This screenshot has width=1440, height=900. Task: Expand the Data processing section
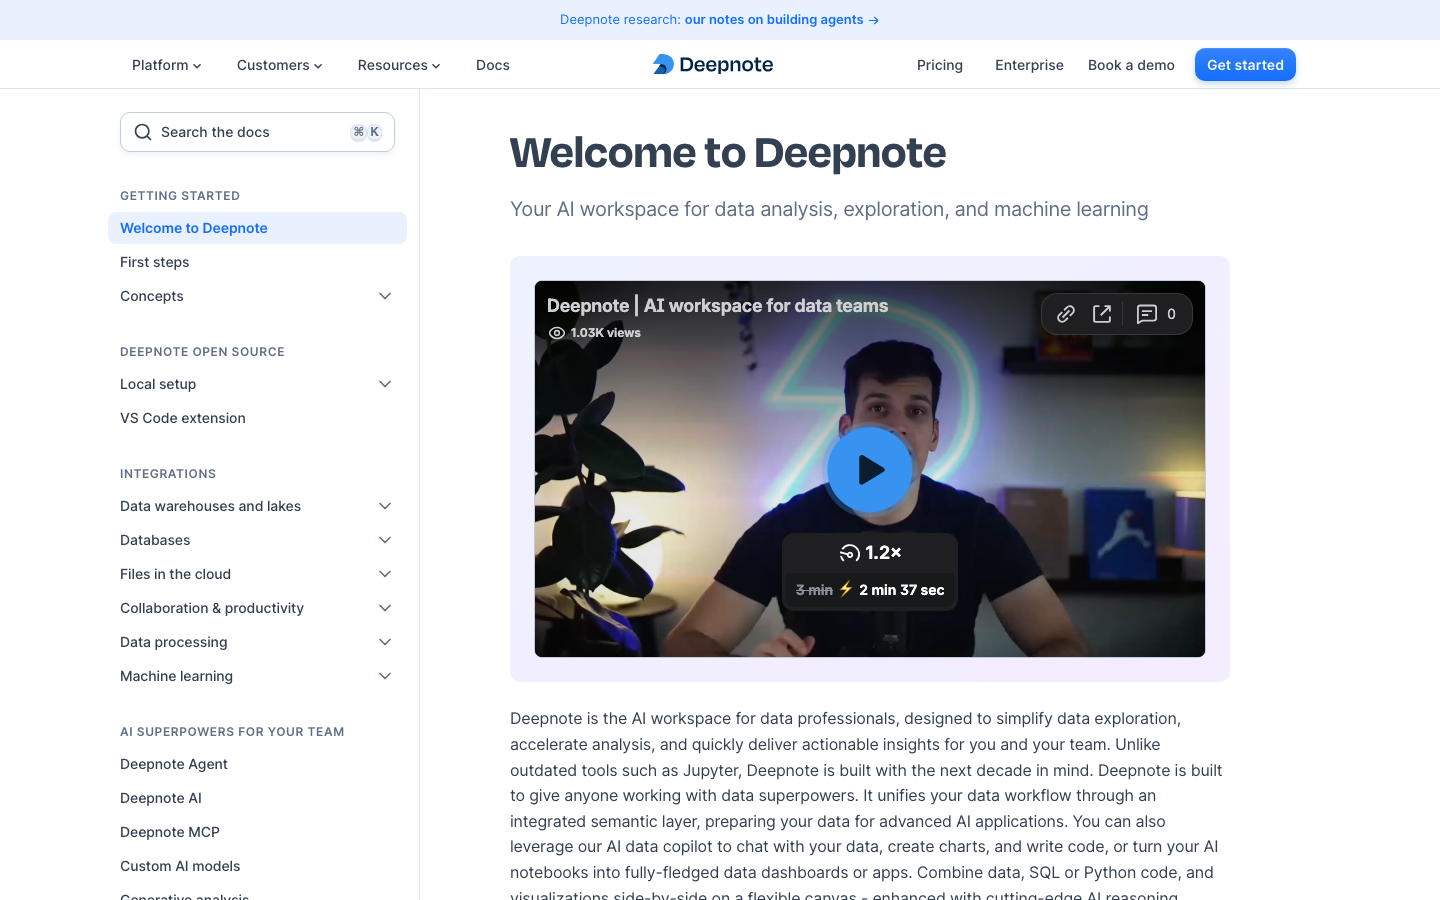[385, 642]
